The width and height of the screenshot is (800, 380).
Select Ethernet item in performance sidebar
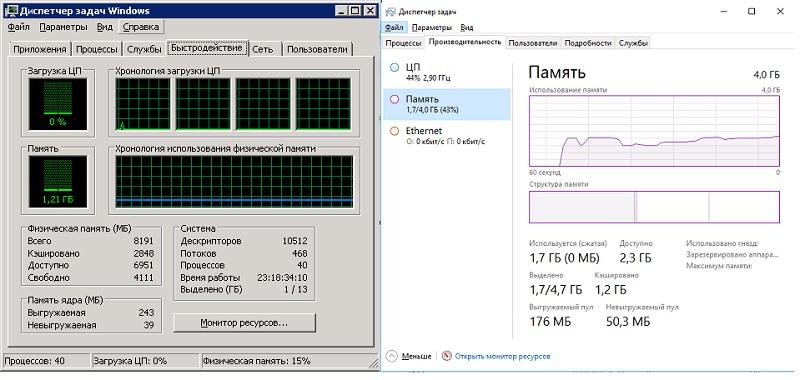pyautogui.click(x=447, y=136)
